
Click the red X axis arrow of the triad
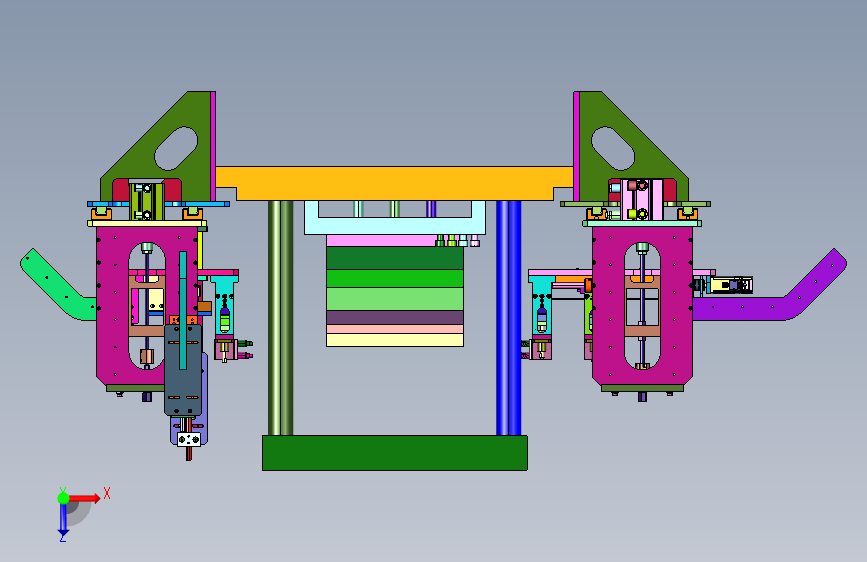[84, 498]
